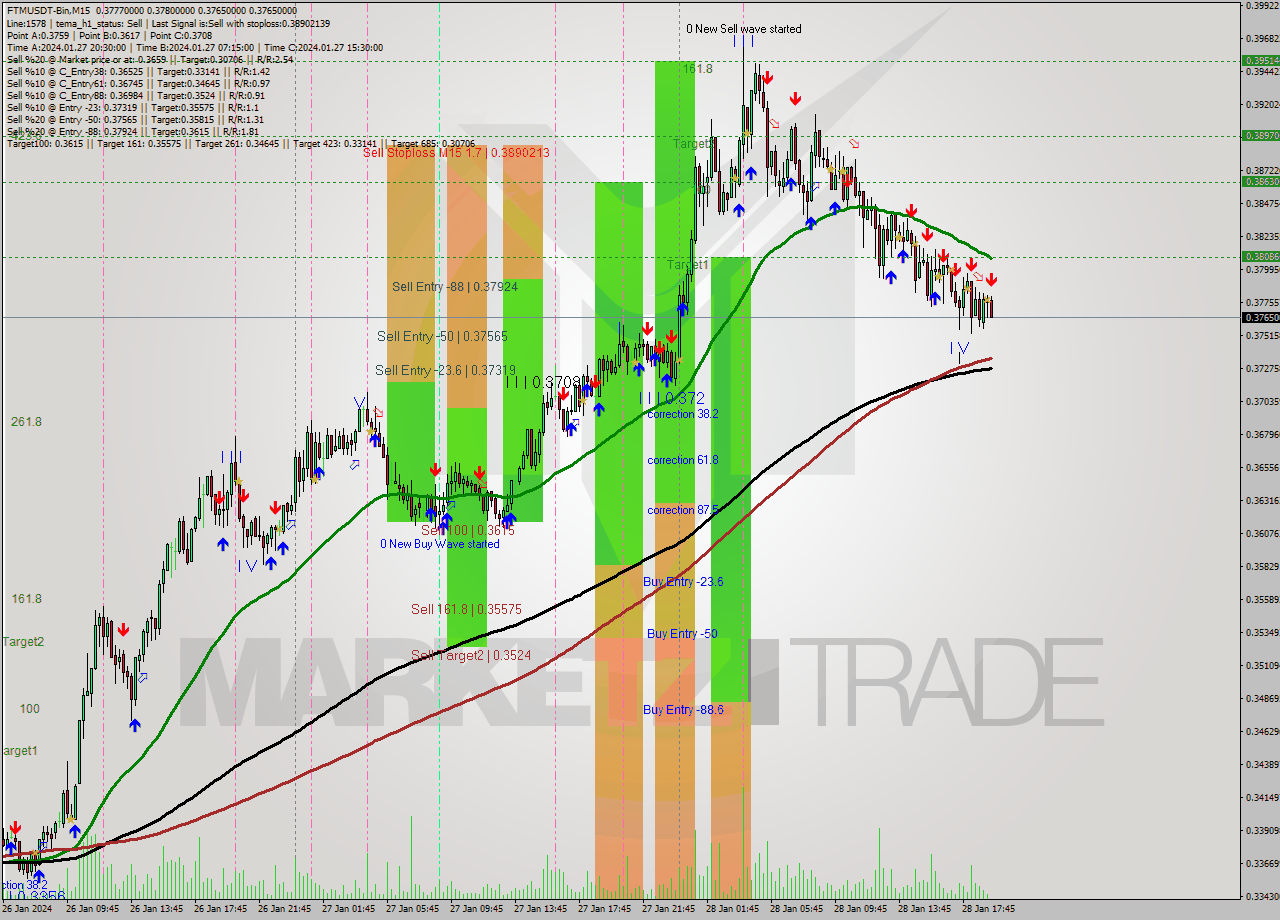Viewport: 1280px width, 920px height.
Task: Click the 'Sell Stoploss M15 1.7 | 0.3890213' label
Action: point(456,152)
